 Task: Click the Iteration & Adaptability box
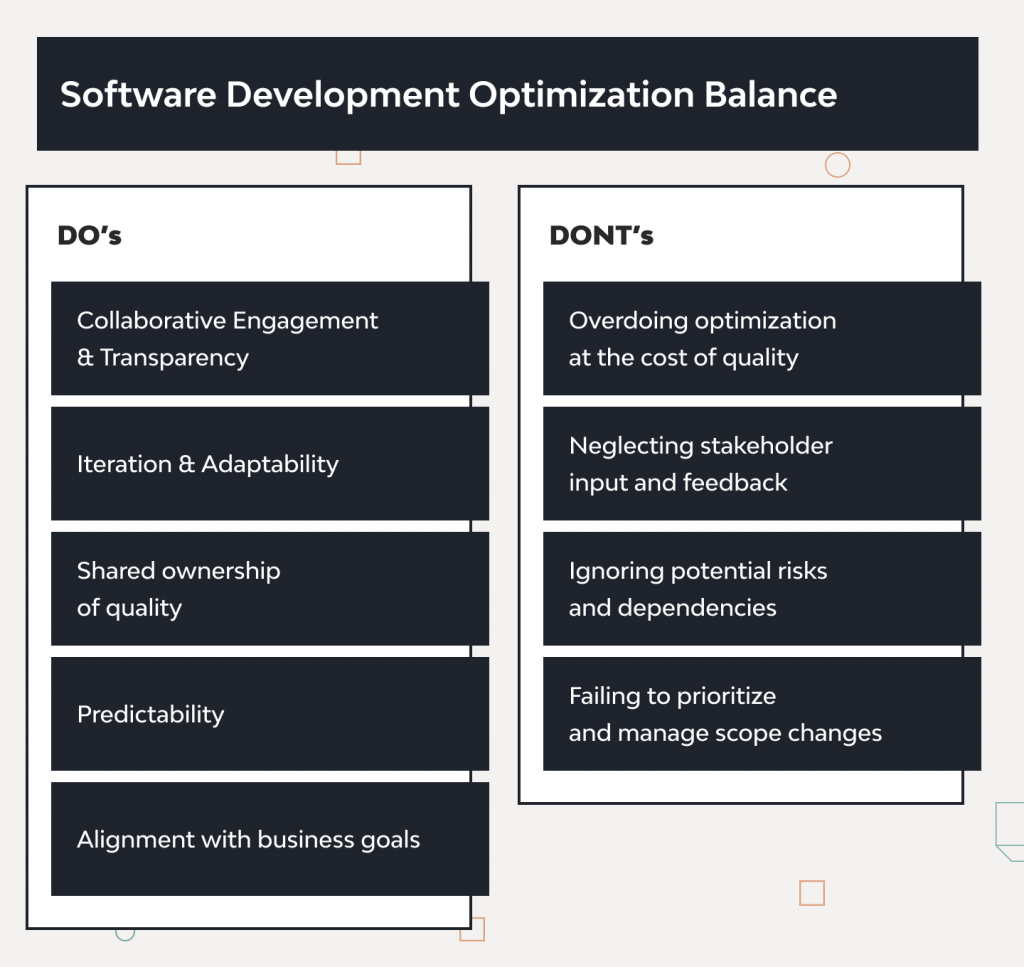(269, 463)
